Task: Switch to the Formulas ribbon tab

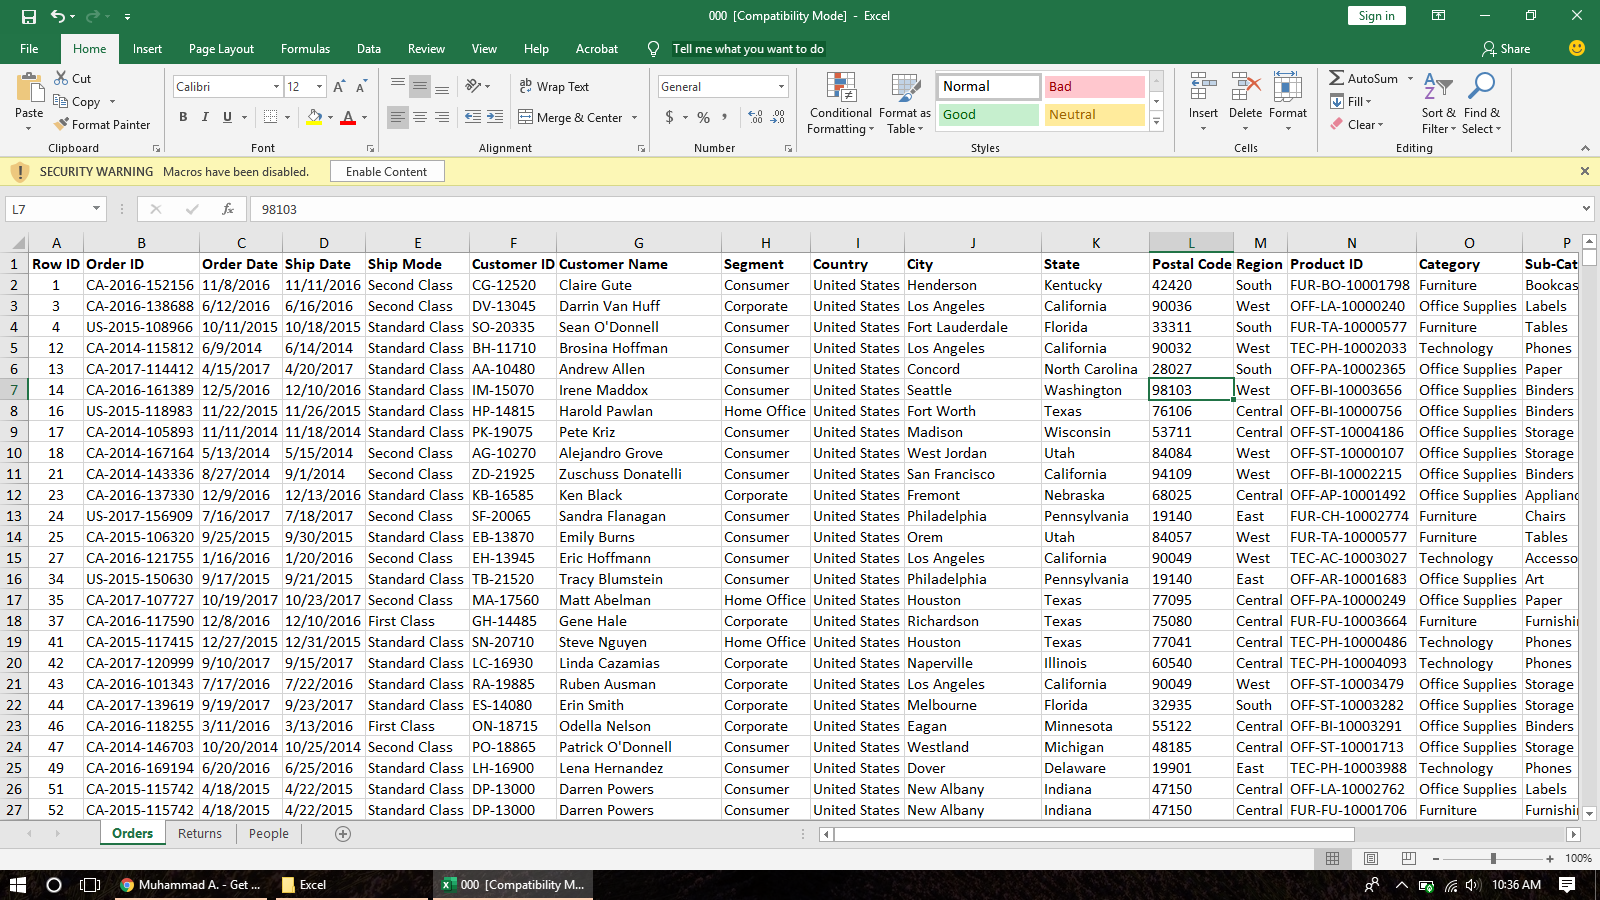Action: tap(305, 48)
